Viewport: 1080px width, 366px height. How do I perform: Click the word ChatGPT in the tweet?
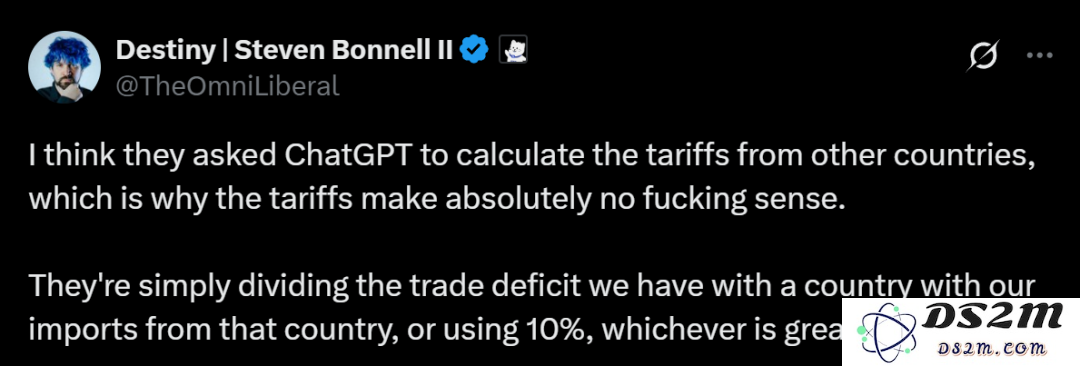[347, 157]
